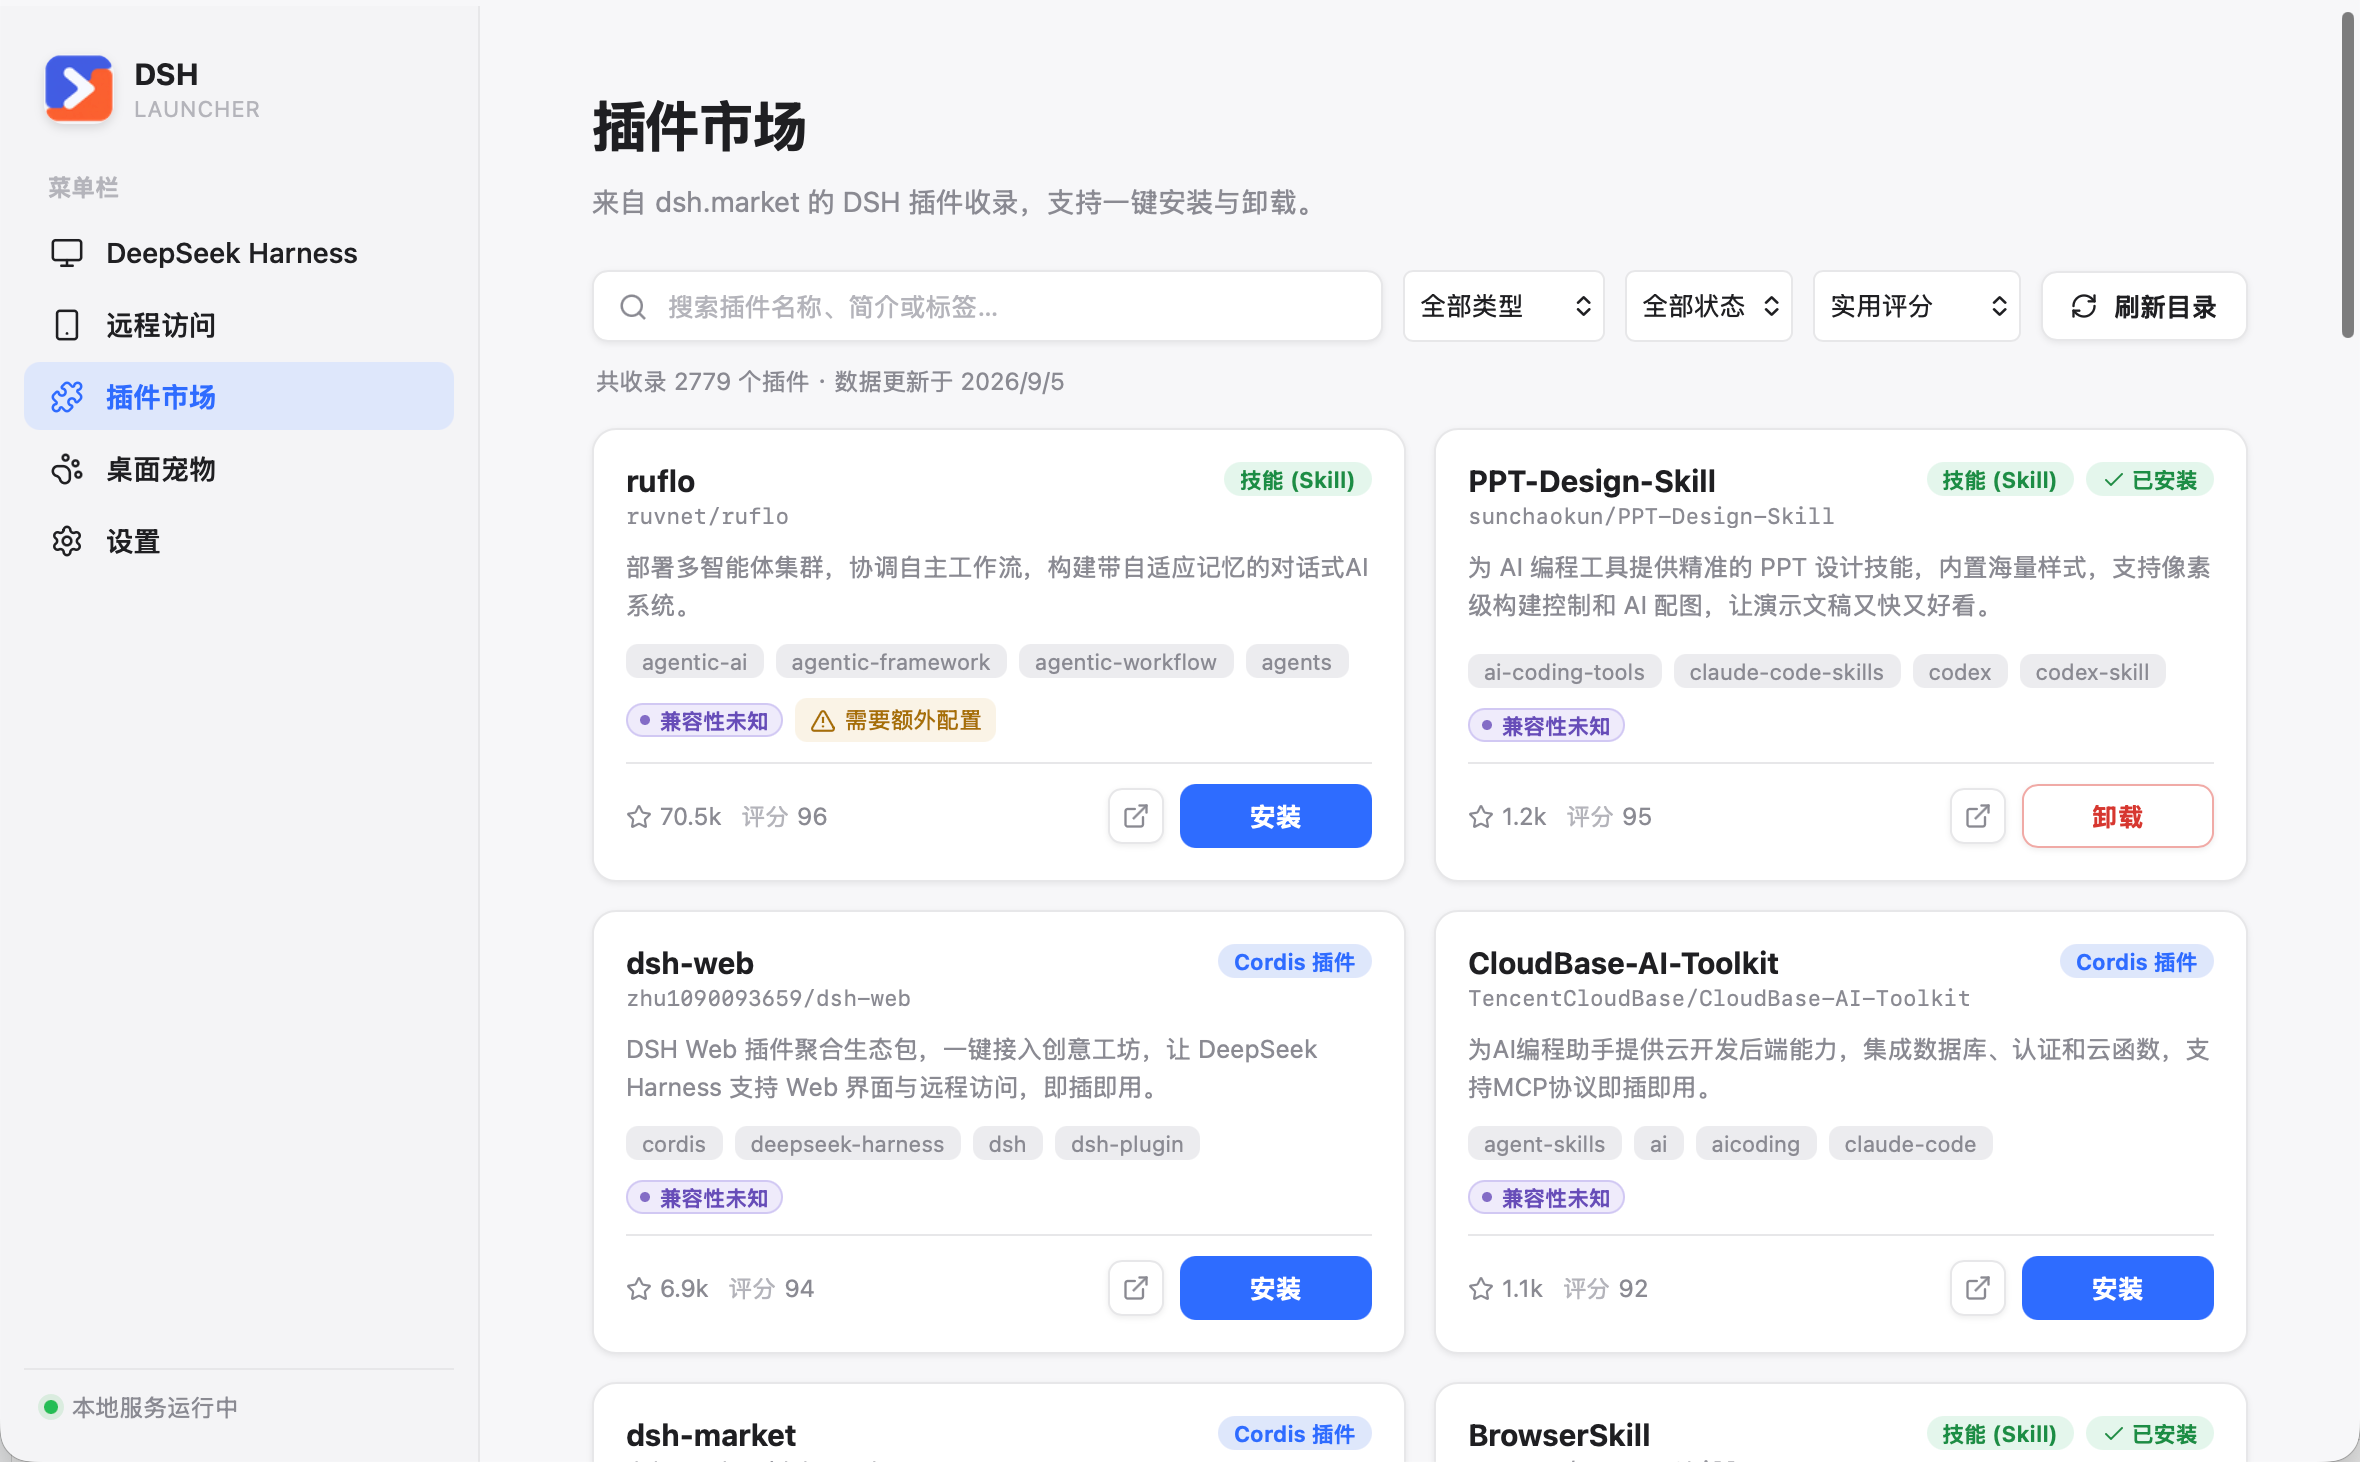
Task: Click the BrowserSkill card title
Action: point(1559,1435)
